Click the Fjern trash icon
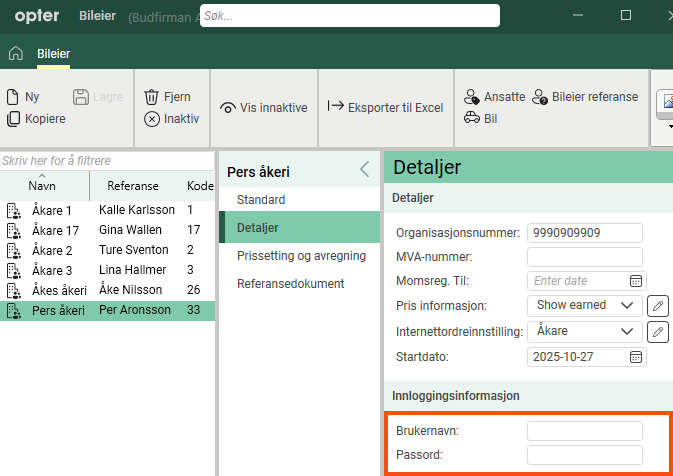673x476 pixels. tap(152, 97)
